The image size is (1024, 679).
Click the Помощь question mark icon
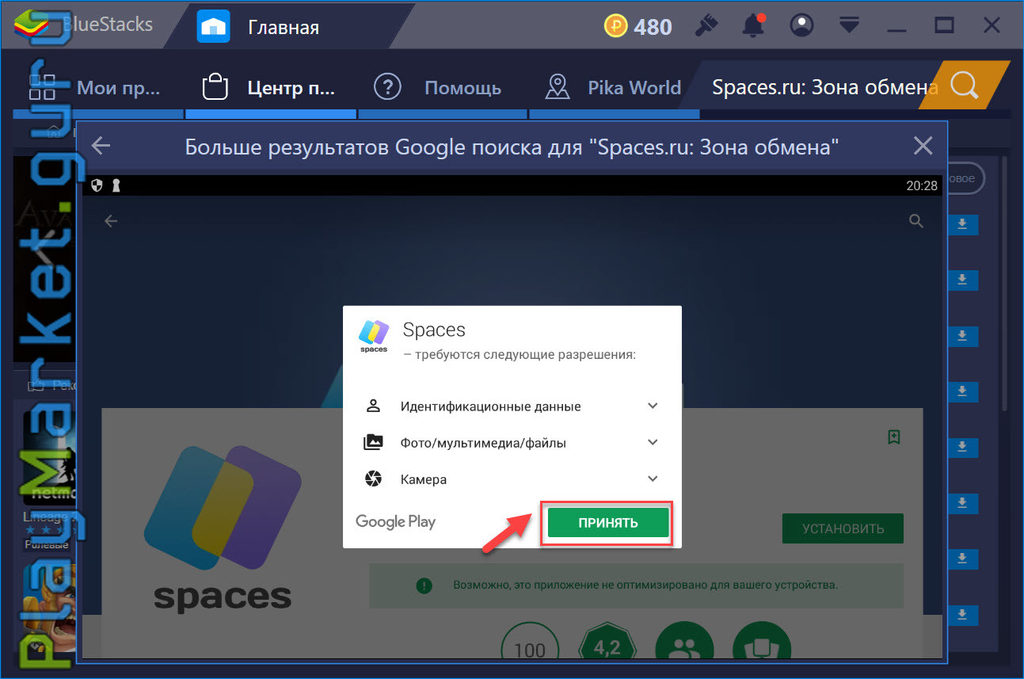point(387,86)
